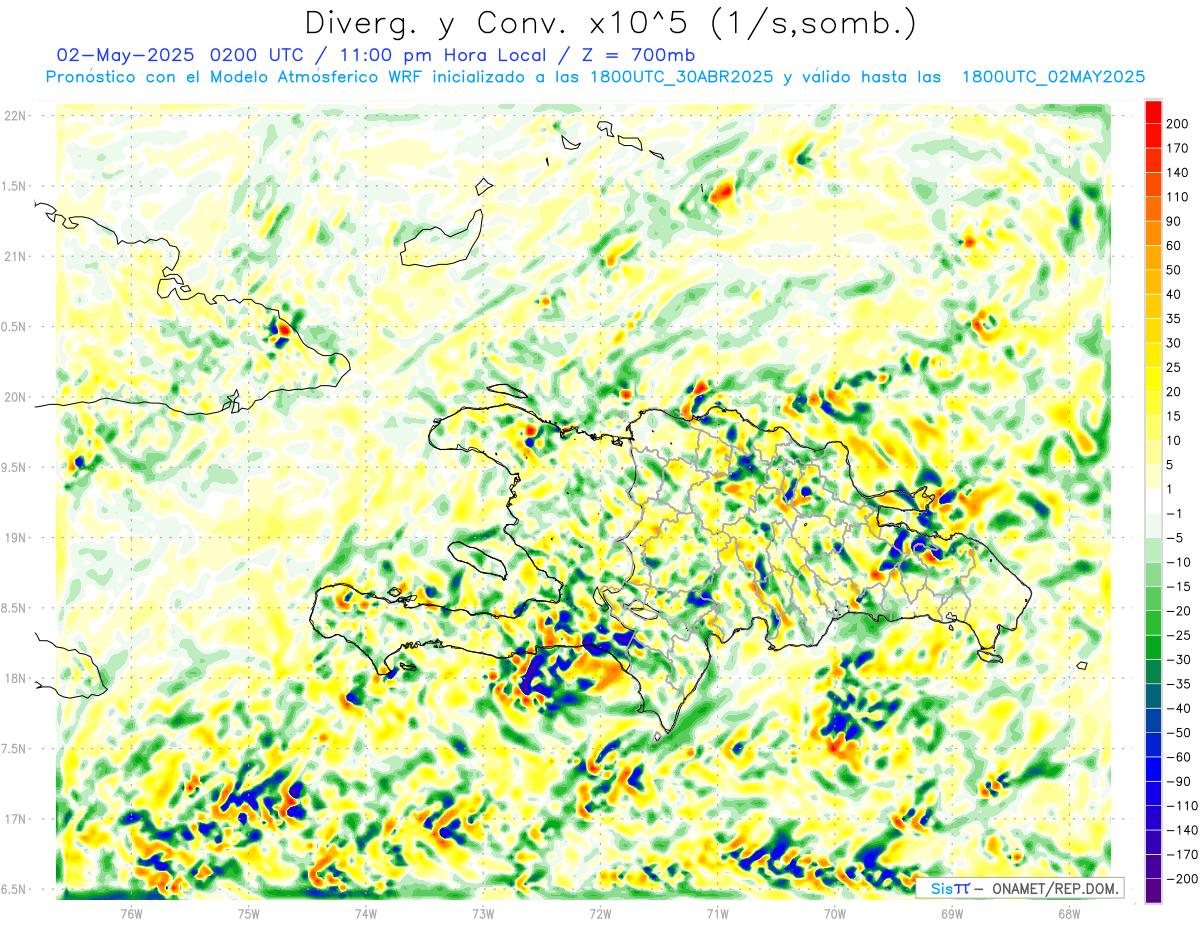This screenshot has width=1200, height=927.
Task: Click the '-60' color scale value
Action: pyautogui.click(x=1177, y=758)
